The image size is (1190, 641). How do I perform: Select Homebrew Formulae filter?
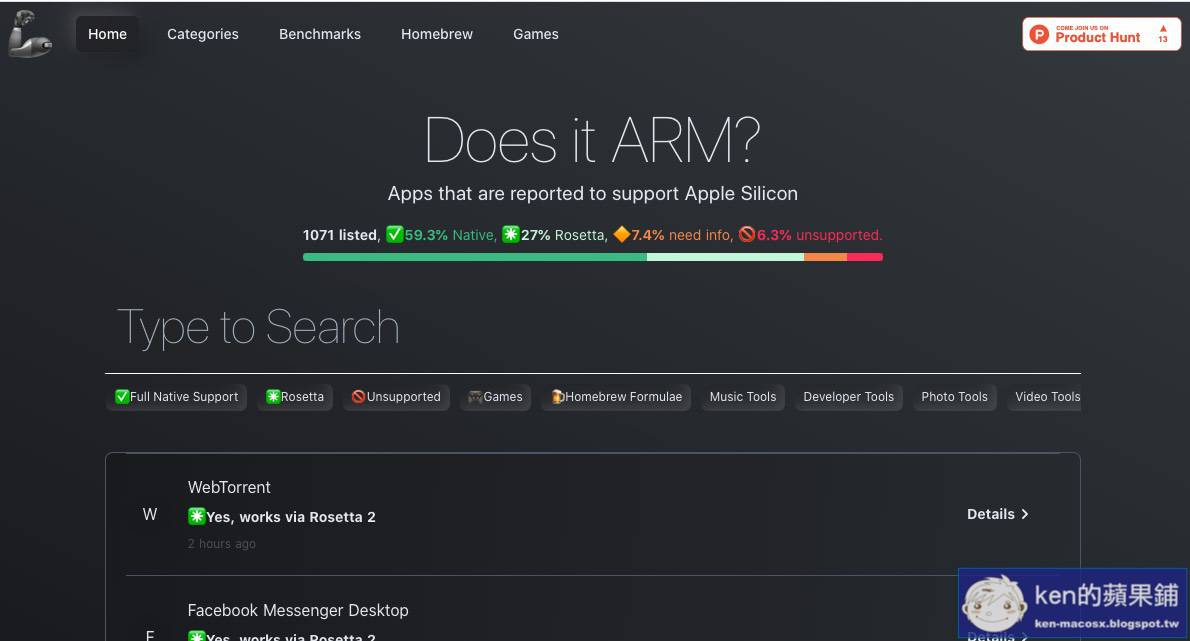tap(616, 397)
